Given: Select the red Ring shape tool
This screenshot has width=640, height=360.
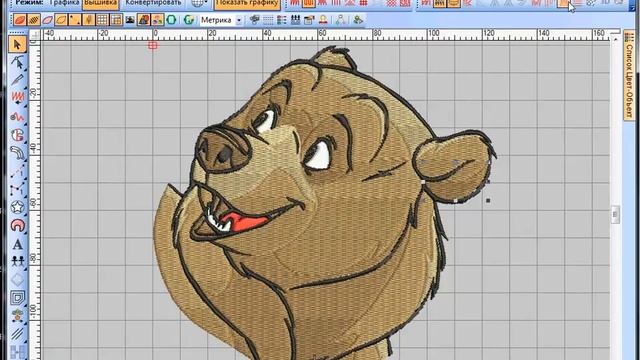Looking at the screenshot, I should click(x=17, y=225).
